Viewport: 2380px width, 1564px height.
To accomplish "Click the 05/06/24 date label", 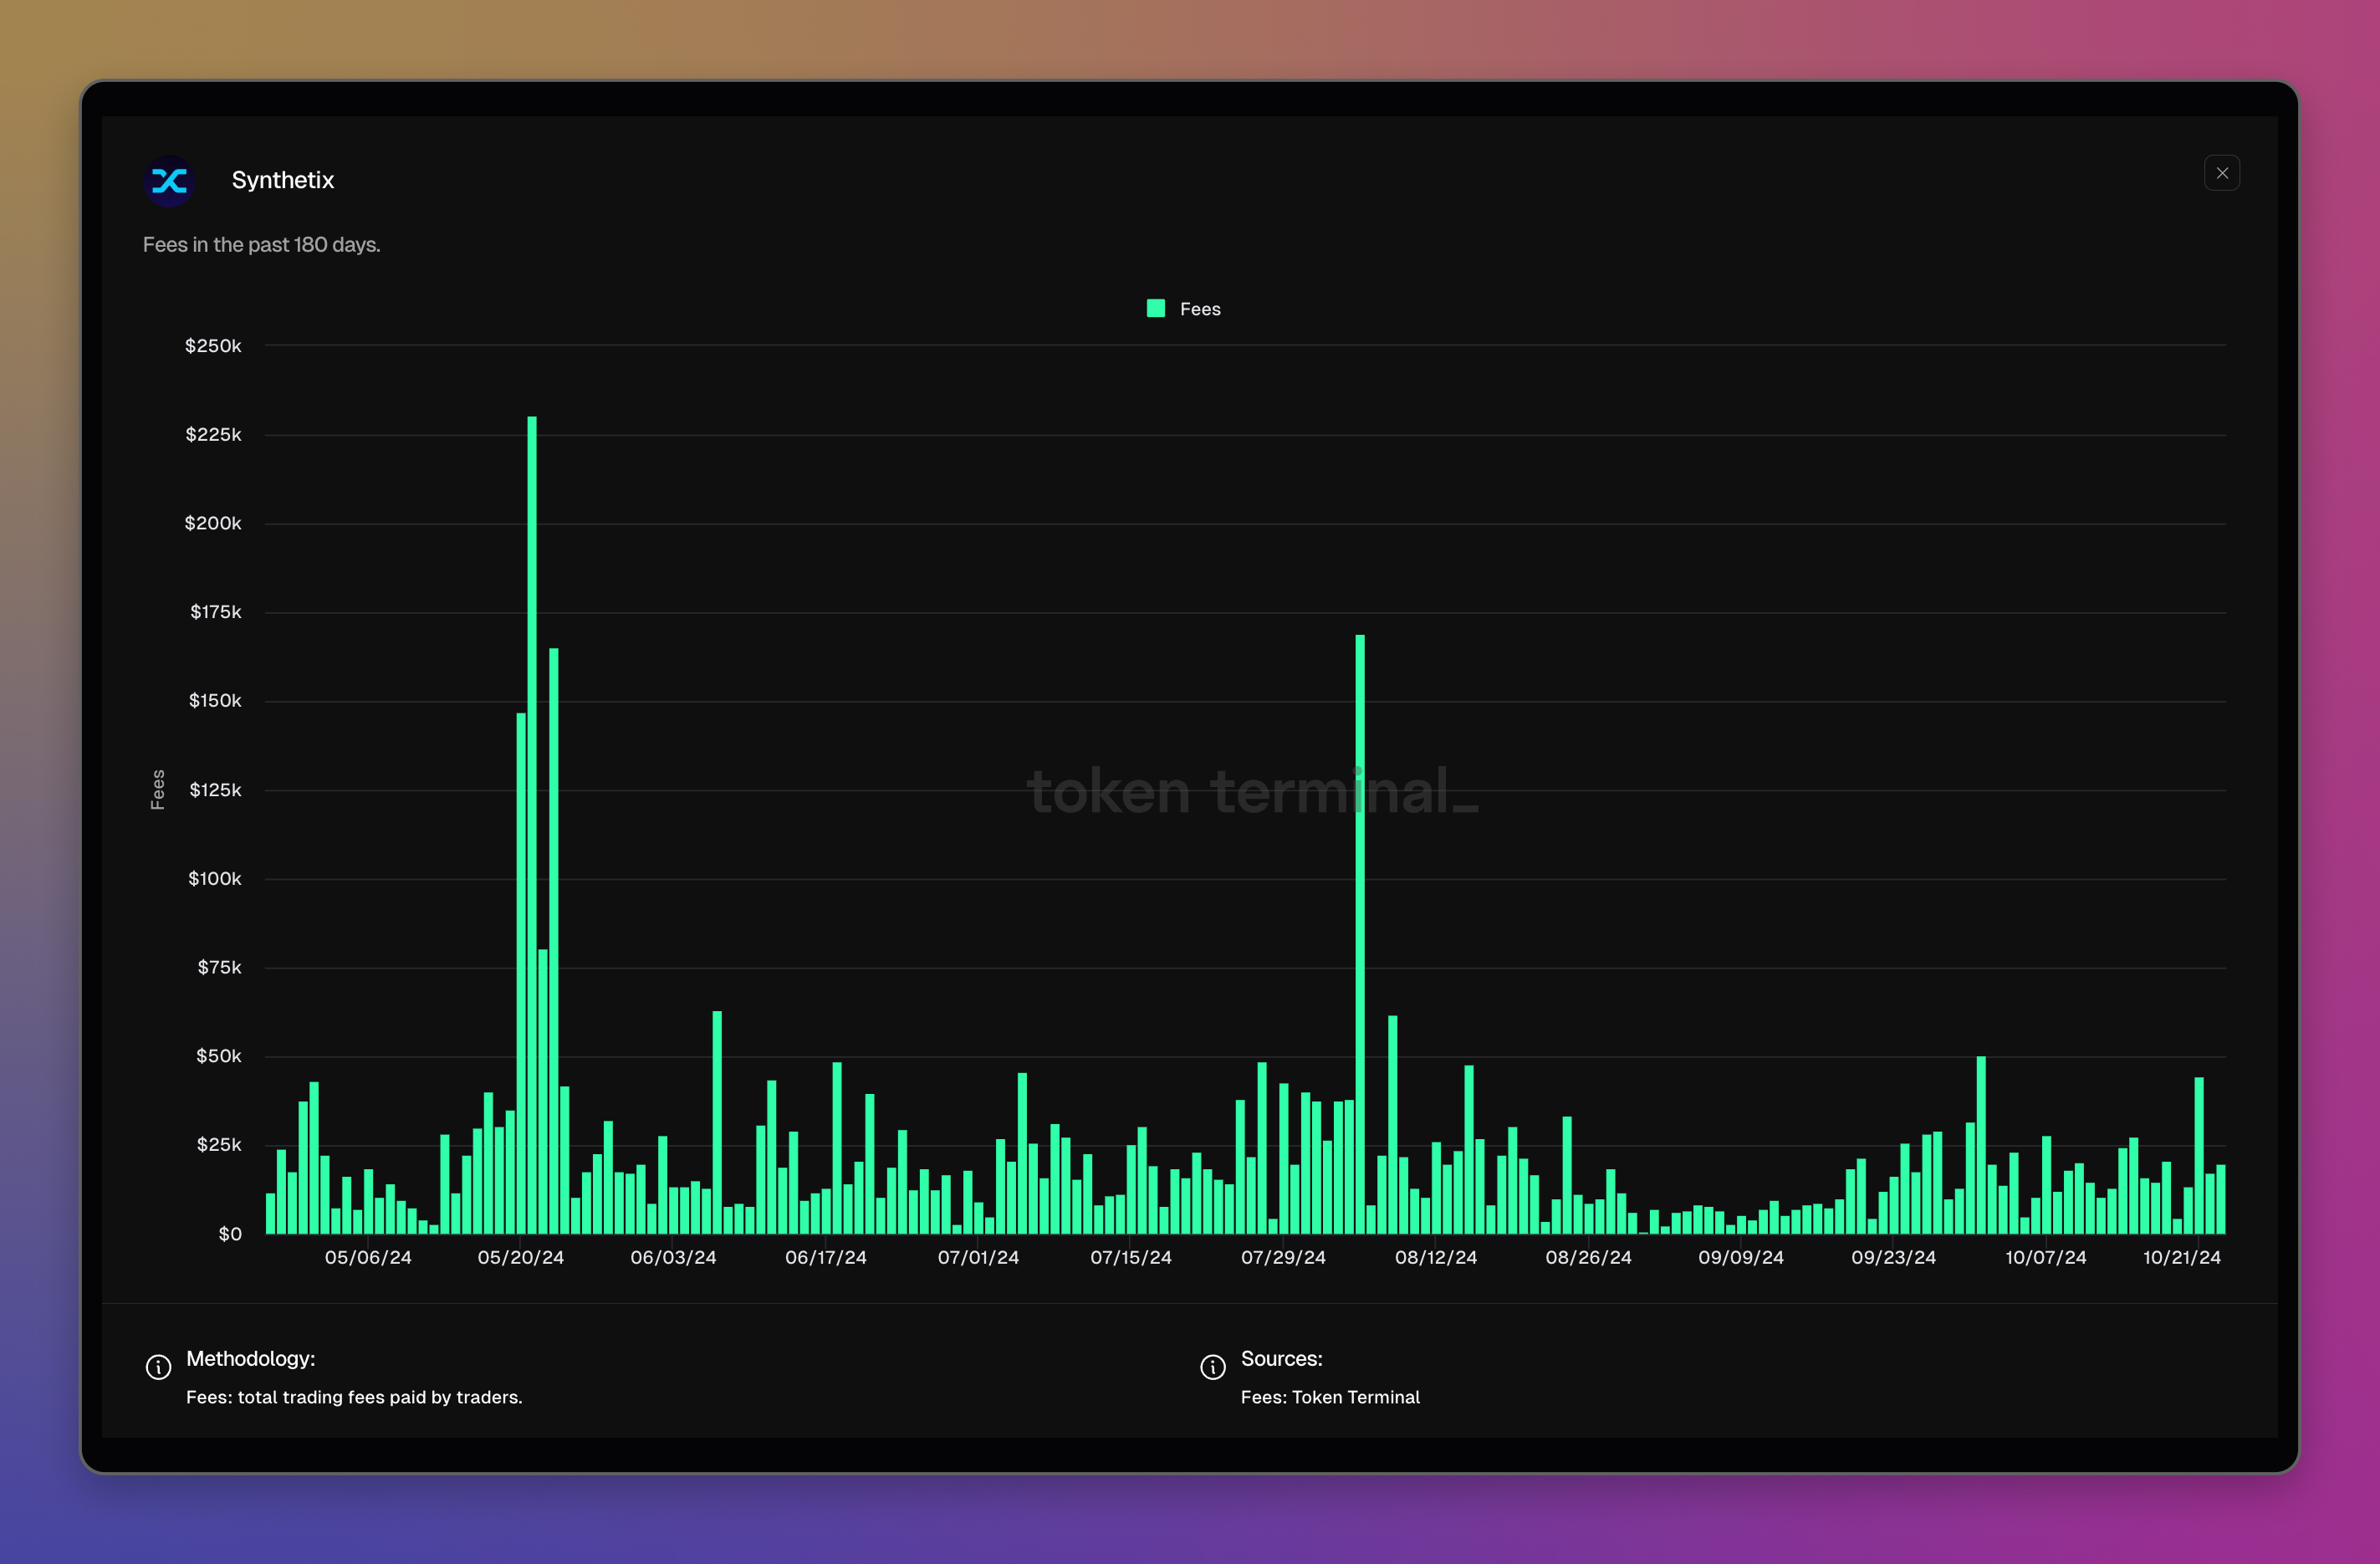I will coord(368,1257).
